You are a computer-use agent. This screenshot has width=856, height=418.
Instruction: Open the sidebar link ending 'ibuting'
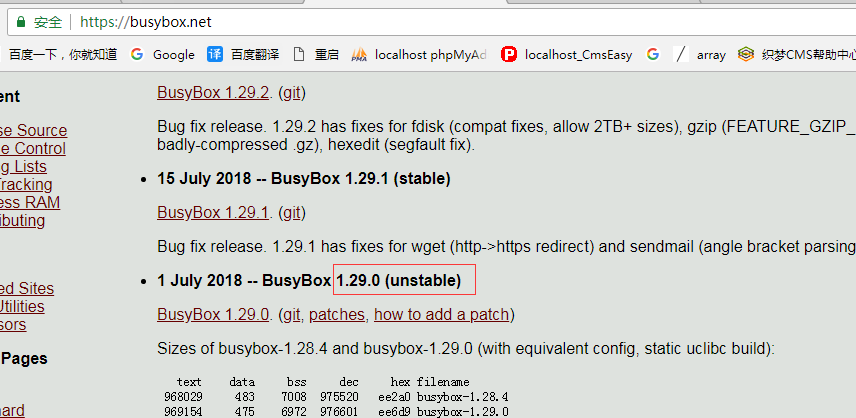pos(22,220)
